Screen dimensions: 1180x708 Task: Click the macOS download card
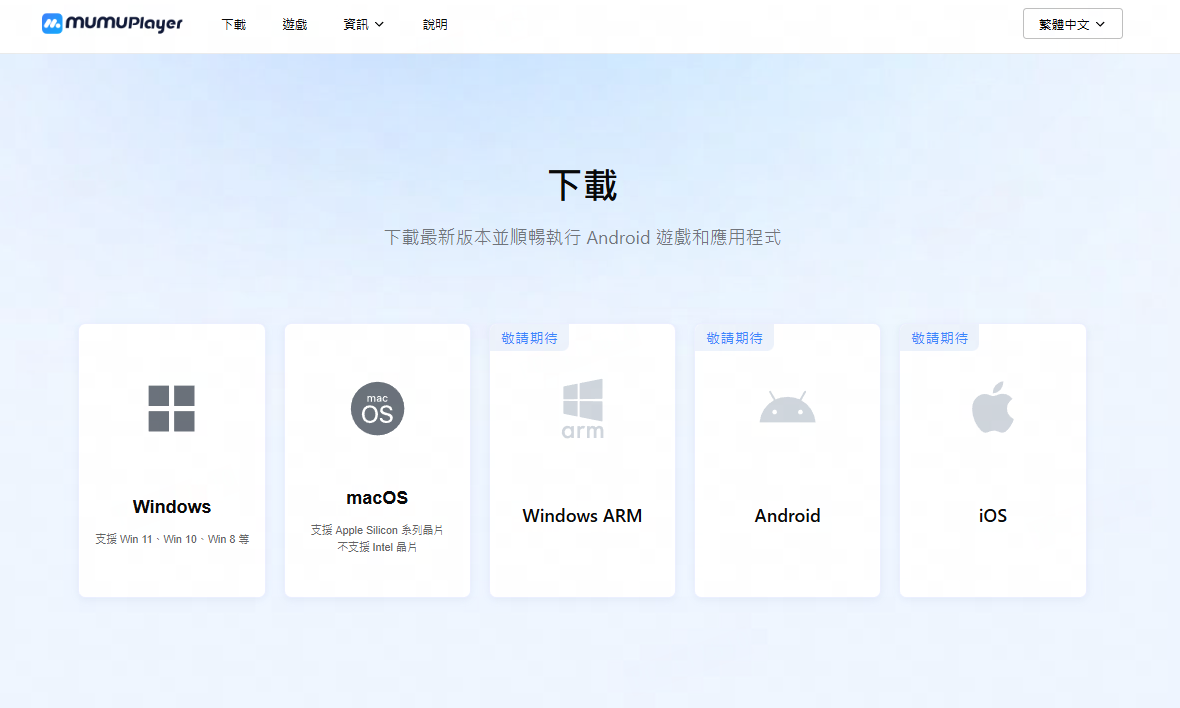[x=377, y=460]
